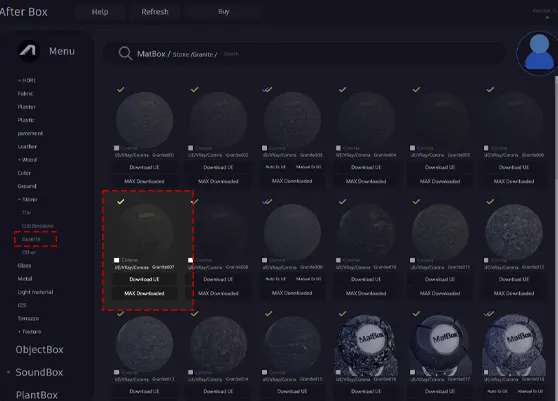Click Refresh in the top bar
Image resolution: width=558 pixels, height=401 pixels.
(x=155, y=12)
